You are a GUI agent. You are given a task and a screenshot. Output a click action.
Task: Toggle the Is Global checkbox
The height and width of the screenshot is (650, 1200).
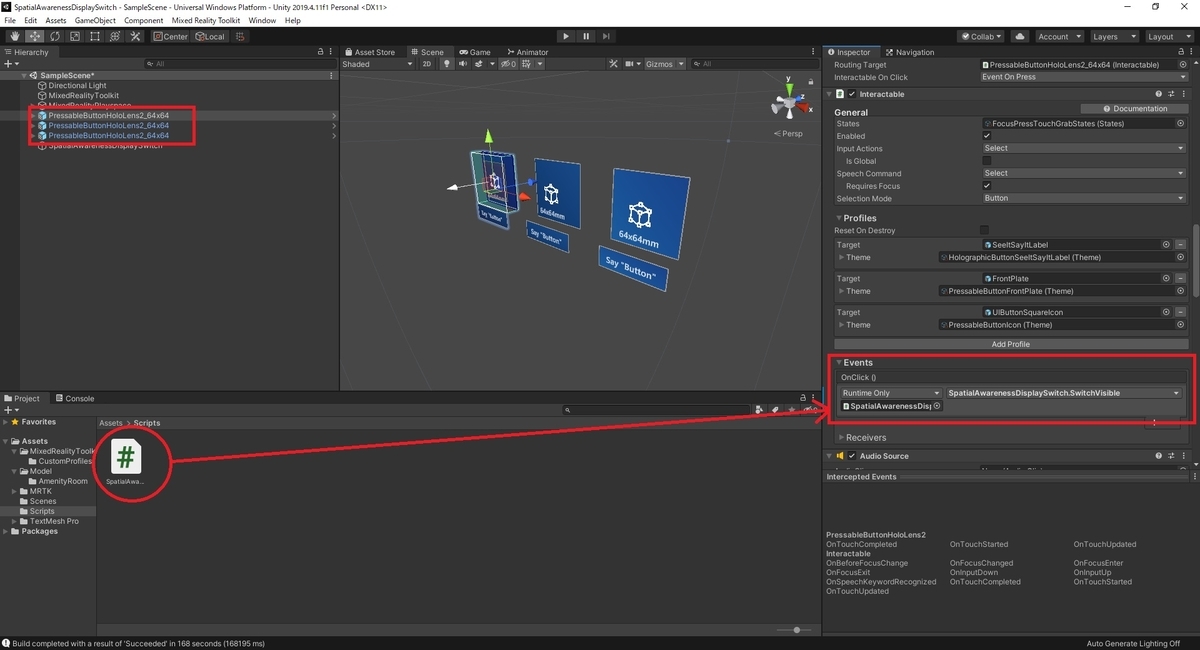987,160
